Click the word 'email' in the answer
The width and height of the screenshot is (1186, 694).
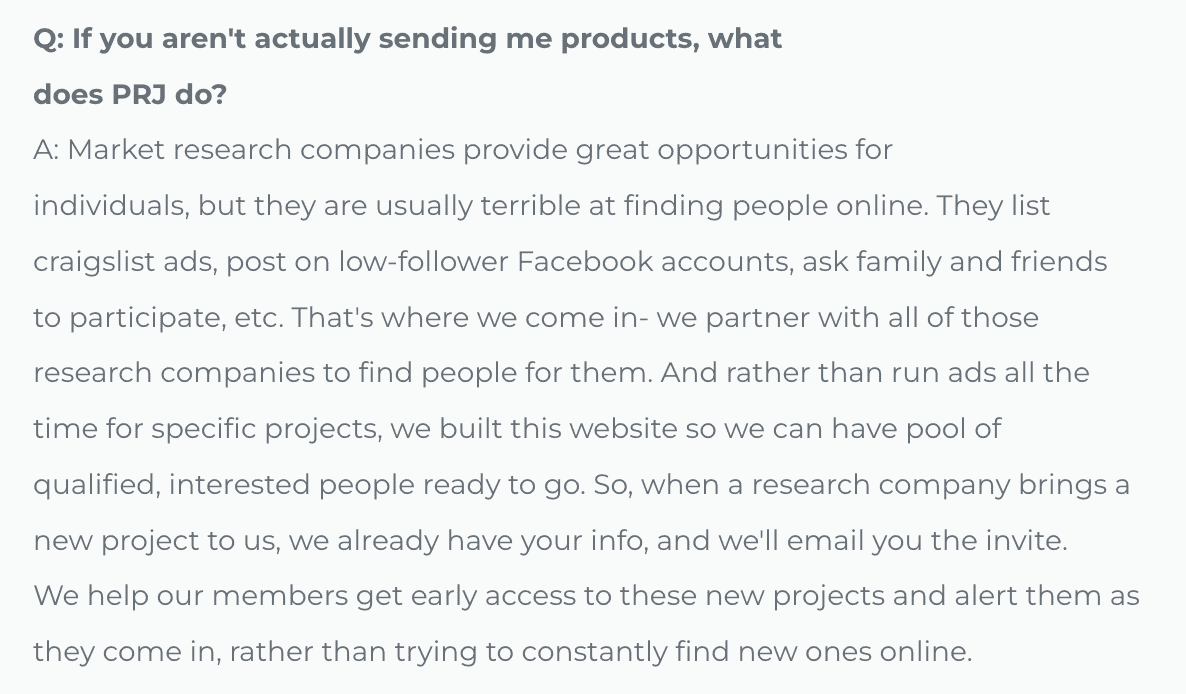tap(825, 541)
